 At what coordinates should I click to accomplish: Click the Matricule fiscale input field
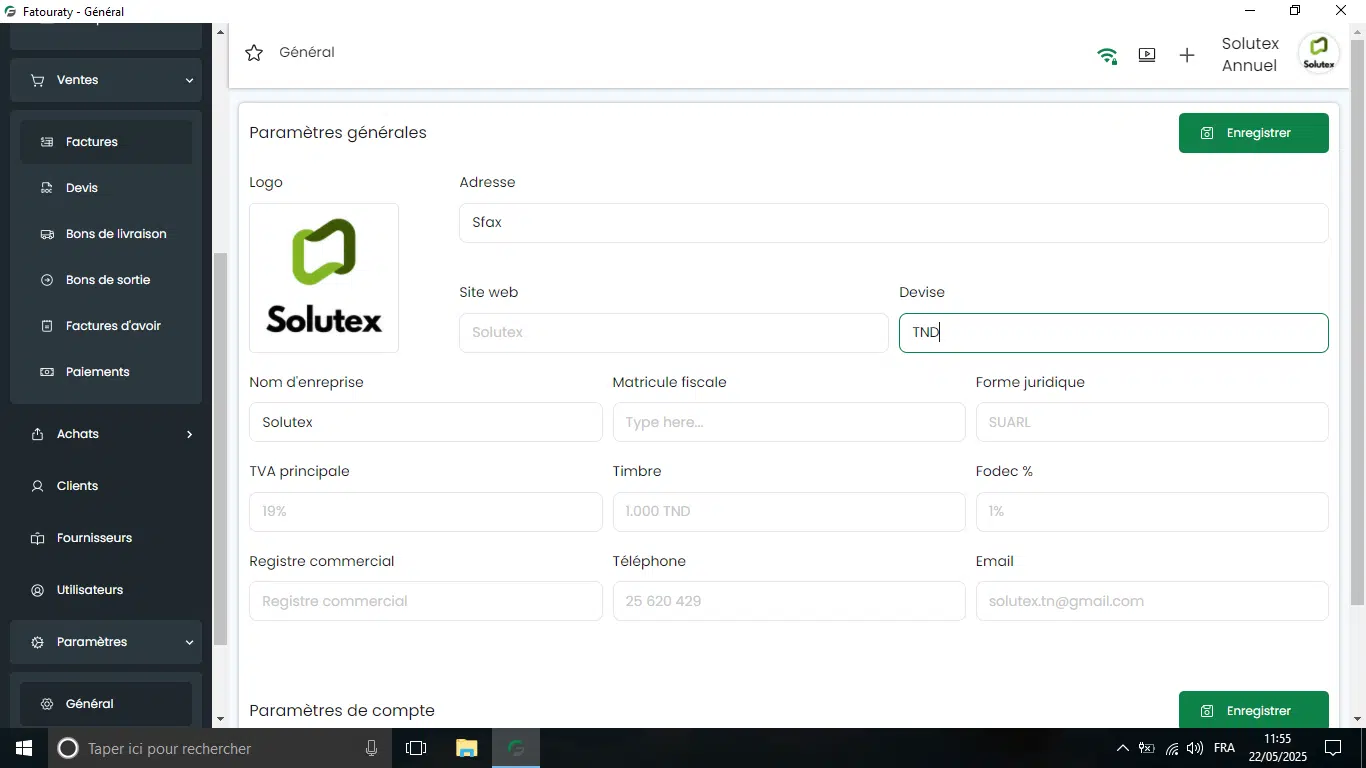pos(788,422)
